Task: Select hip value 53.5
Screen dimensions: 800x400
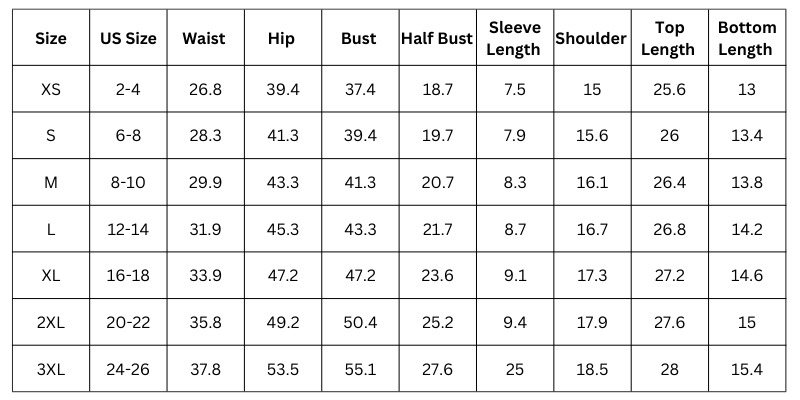Action: click(x=283, y=369)
